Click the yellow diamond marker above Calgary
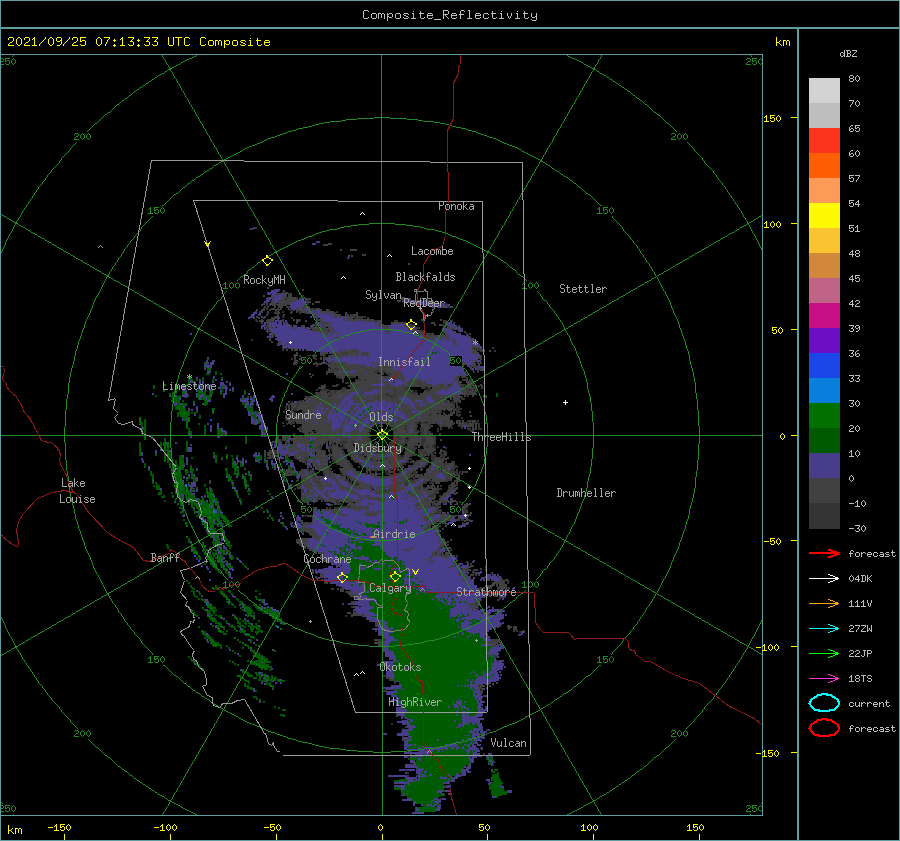Image resolution: width=900 pixels, height=841 pixels. click(x=395, y=576)
